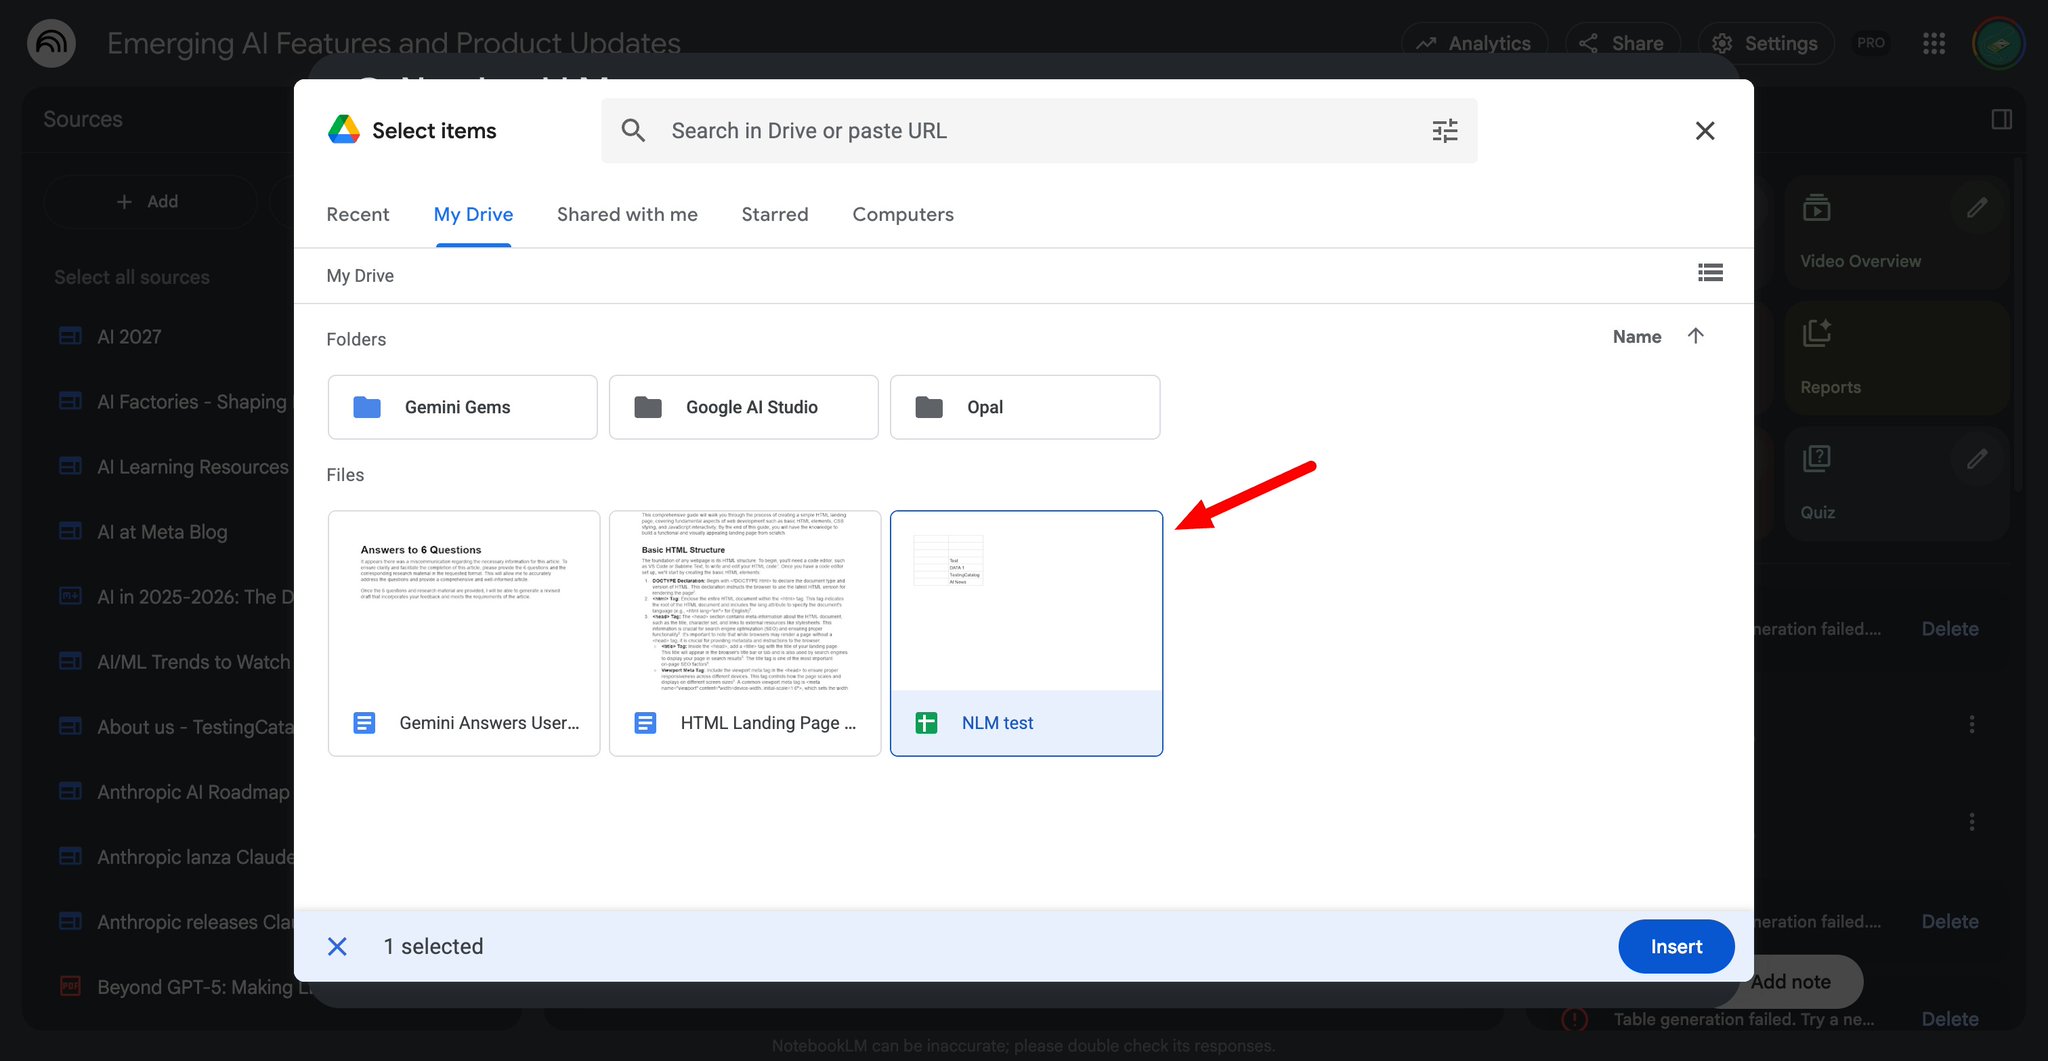
Task: Open the Opal folder
Action: tap(1025, 407)
